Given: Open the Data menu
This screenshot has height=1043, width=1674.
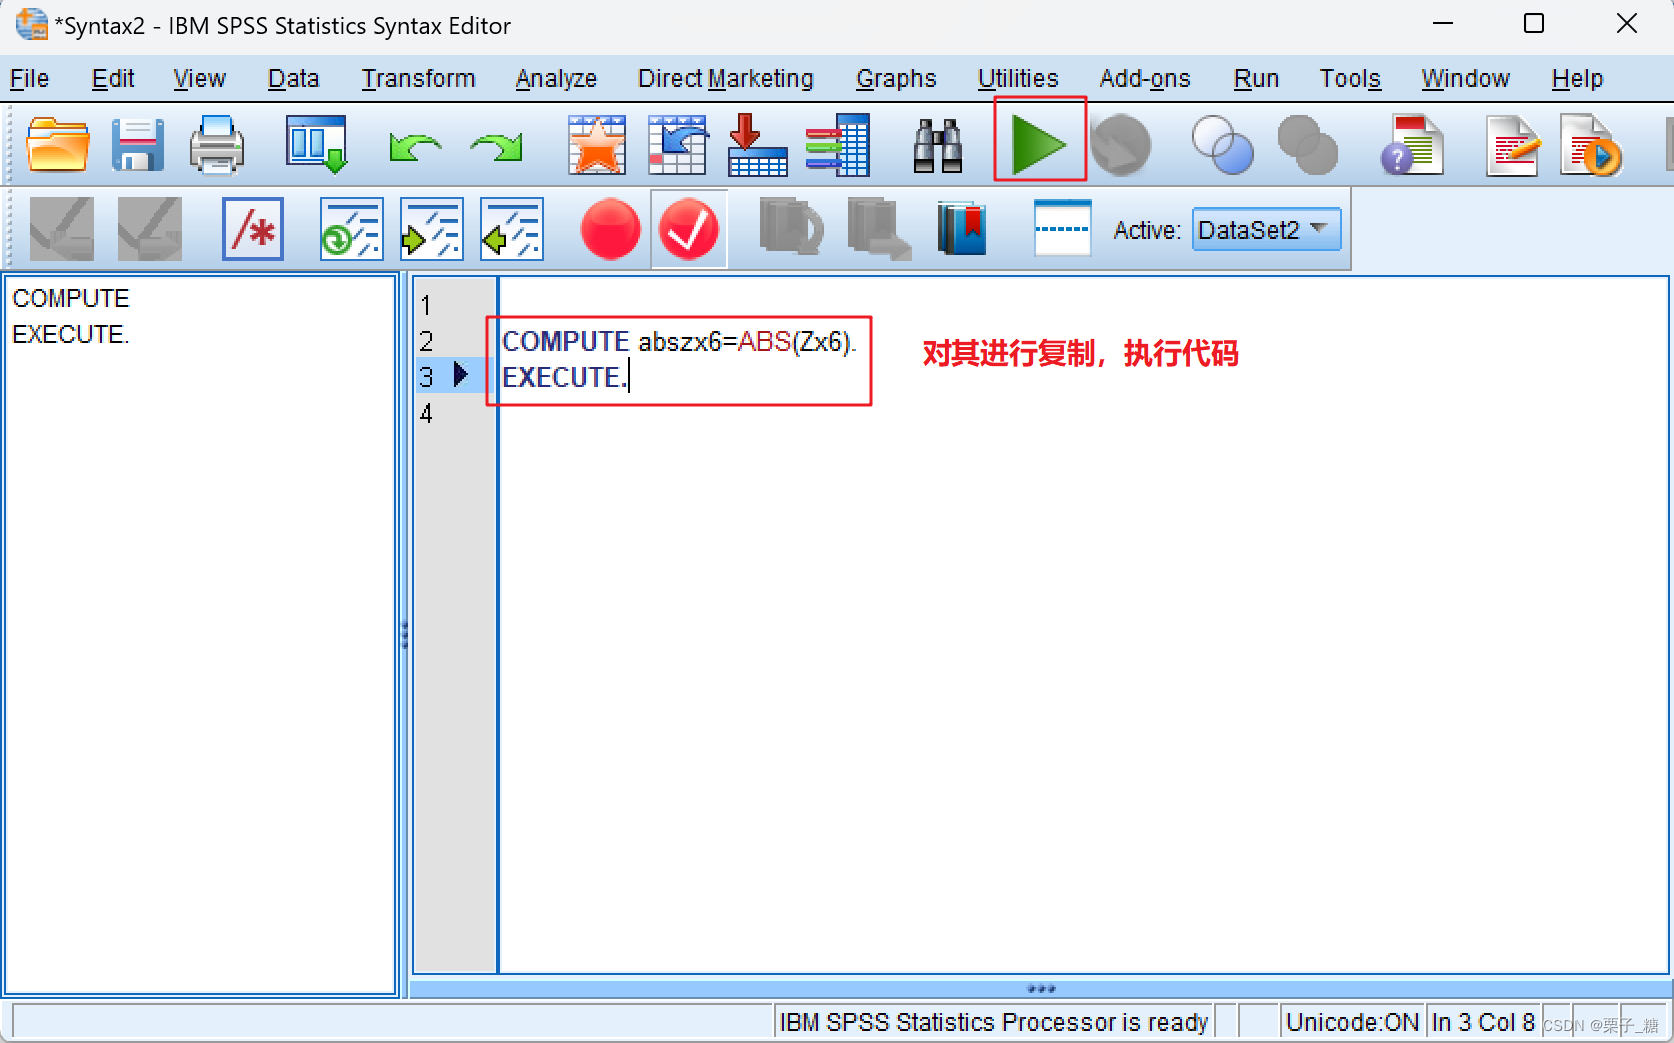Looking at the screenshot, I should pos(293,79).
